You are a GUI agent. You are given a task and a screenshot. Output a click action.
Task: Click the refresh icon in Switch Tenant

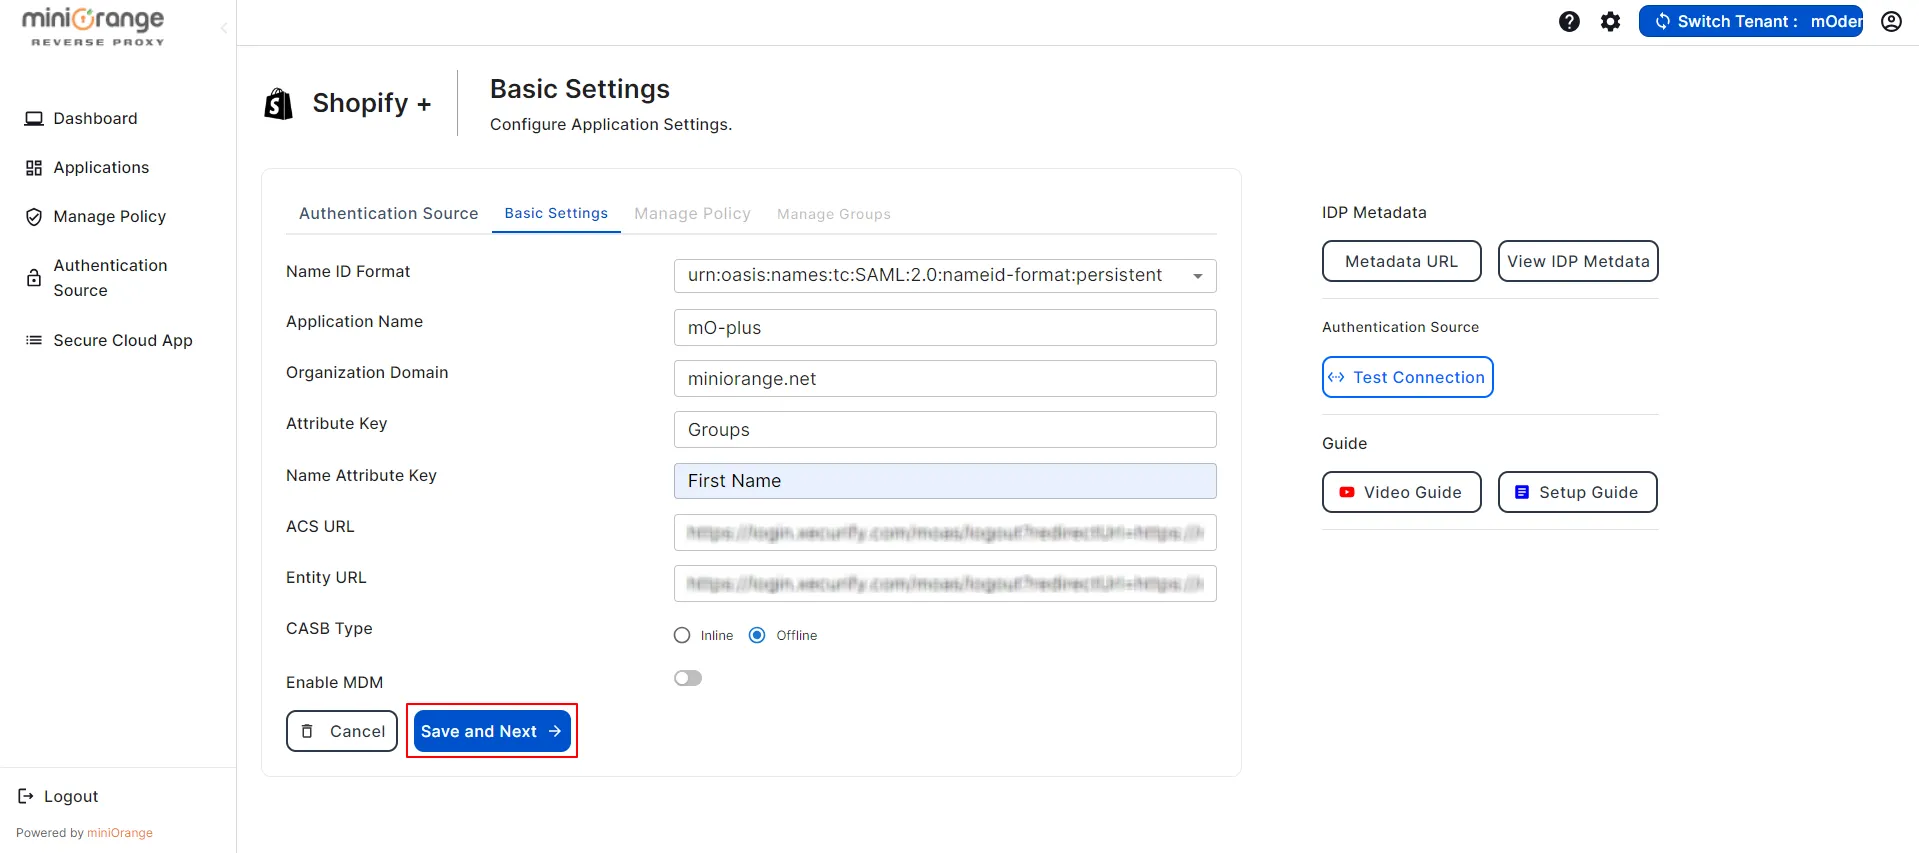tap(1662, 21)
